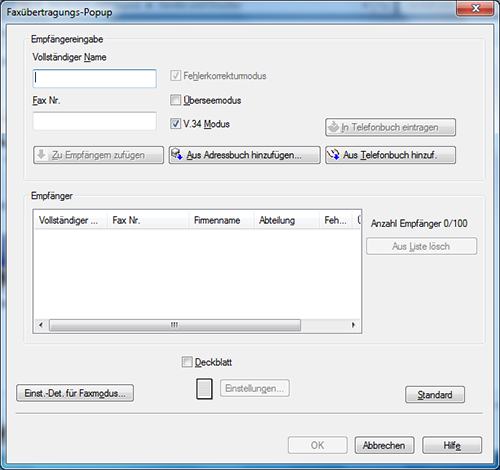Close the Faxübertragungs-Popup window
The height and width of the screenshot is (470, 500).
[x=475, y=8]
